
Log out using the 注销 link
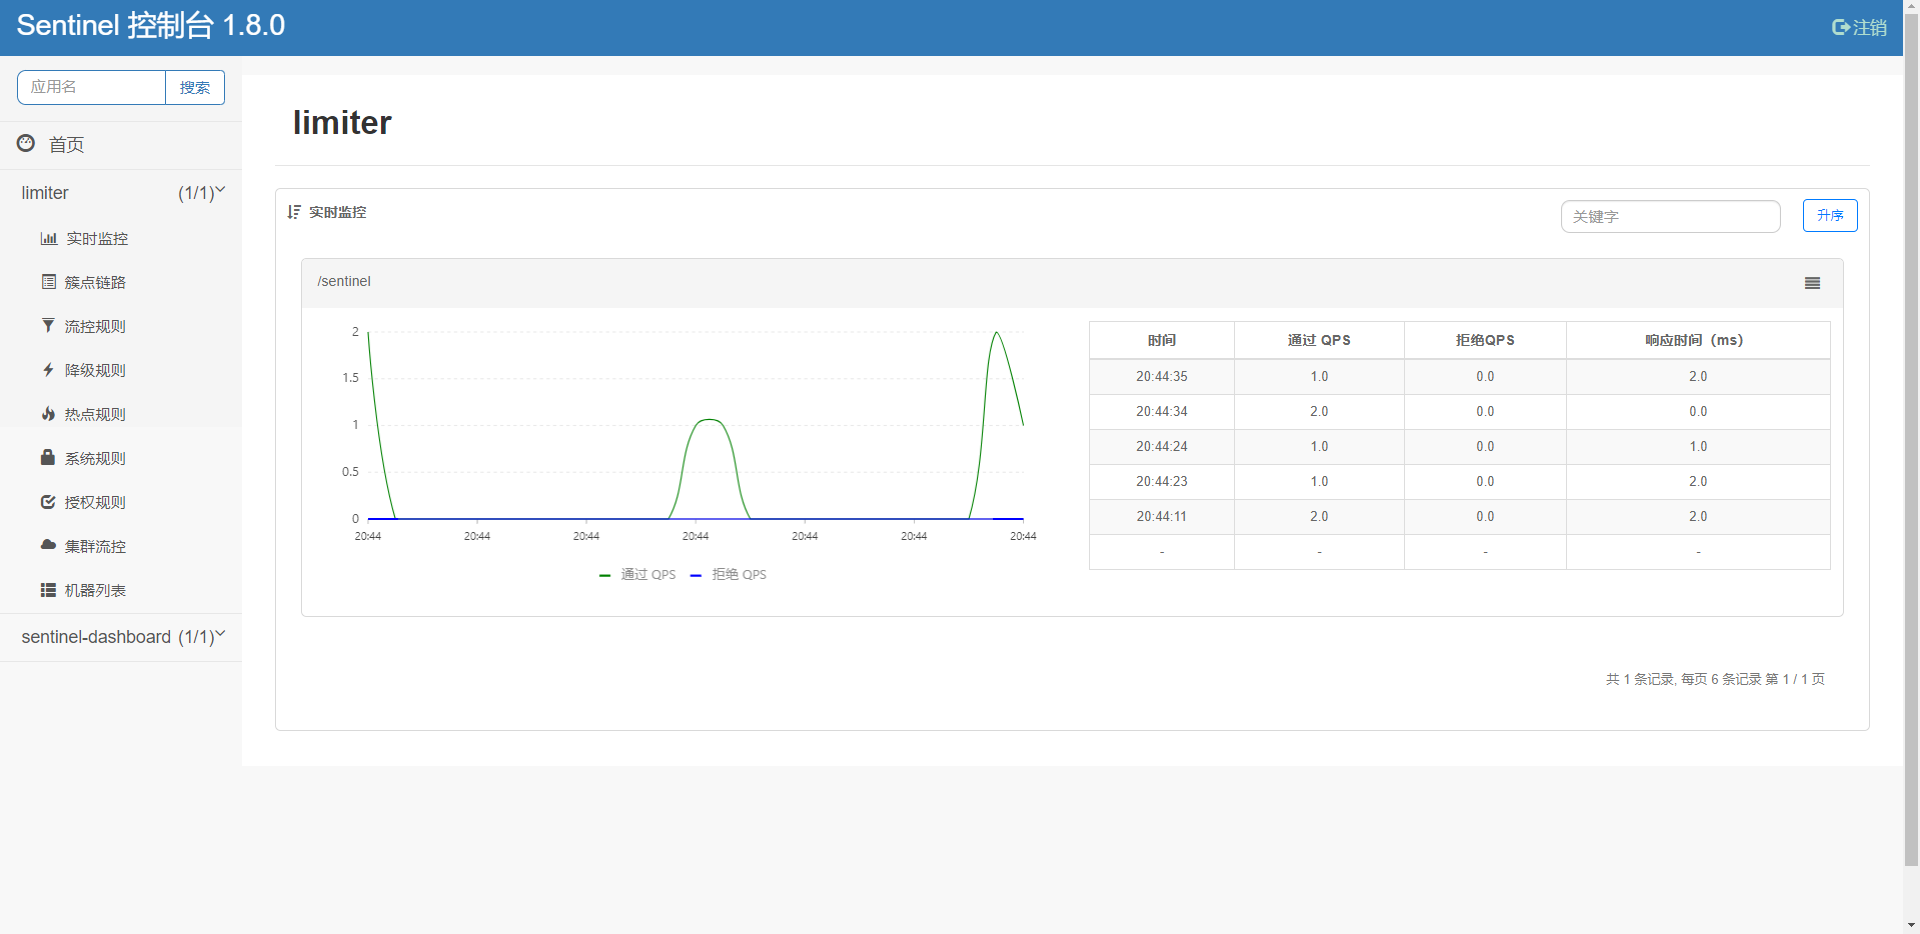click(1859, 28)
